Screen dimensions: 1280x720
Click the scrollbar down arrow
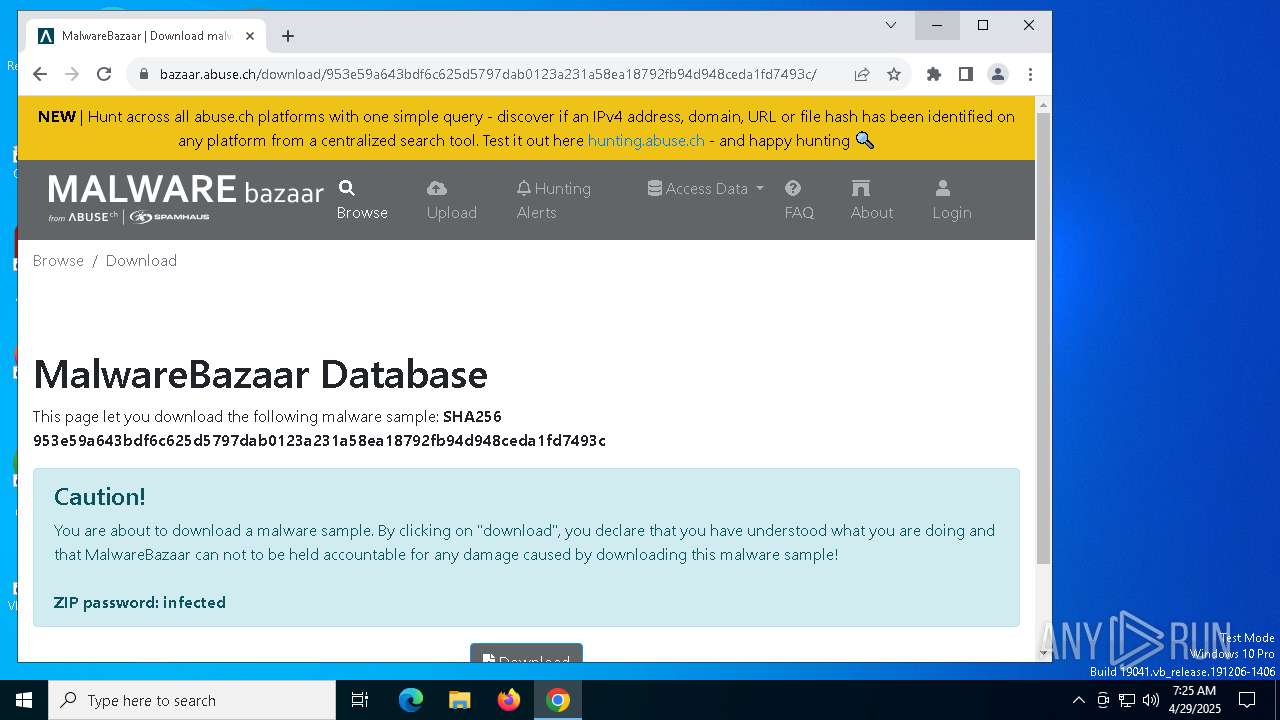point(1043,653)
